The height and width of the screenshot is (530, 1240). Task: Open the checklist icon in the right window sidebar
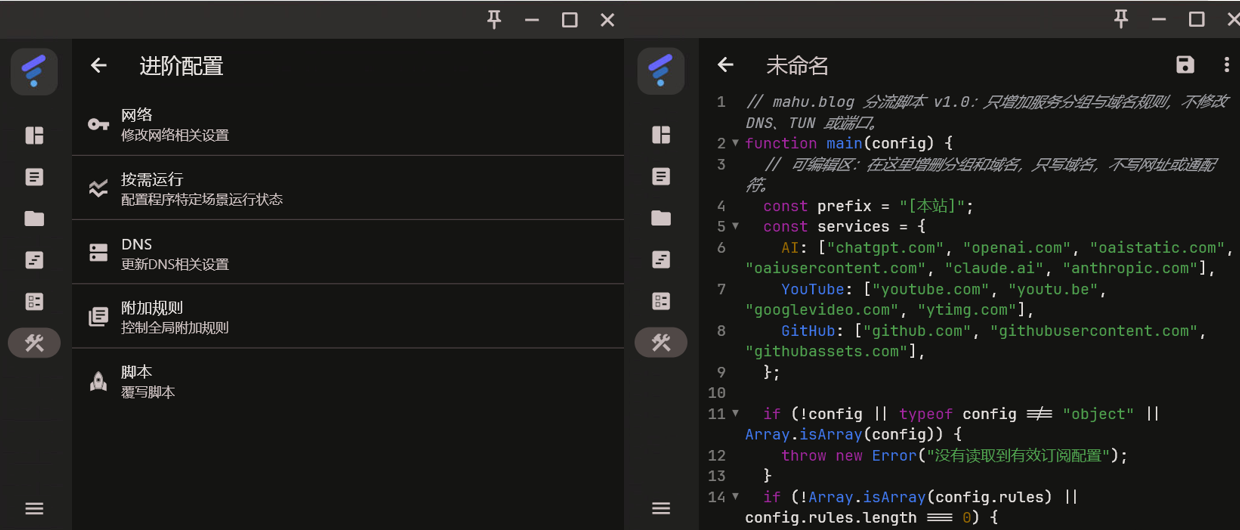pyautogui.click(x=661, y=301)
